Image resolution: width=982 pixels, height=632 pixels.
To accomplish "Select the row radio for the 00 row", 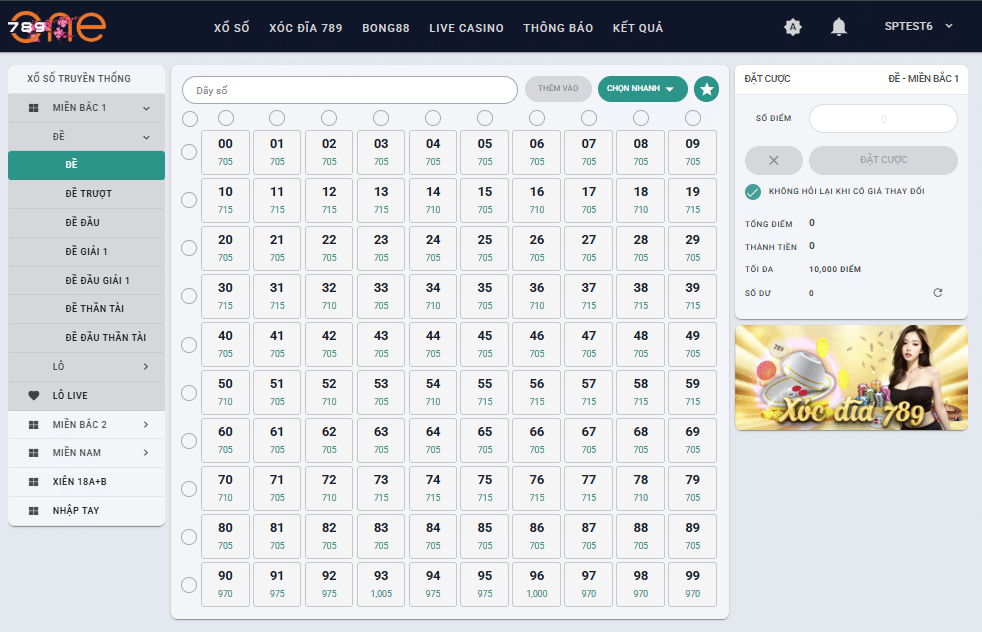I will [x=189, y=152].
